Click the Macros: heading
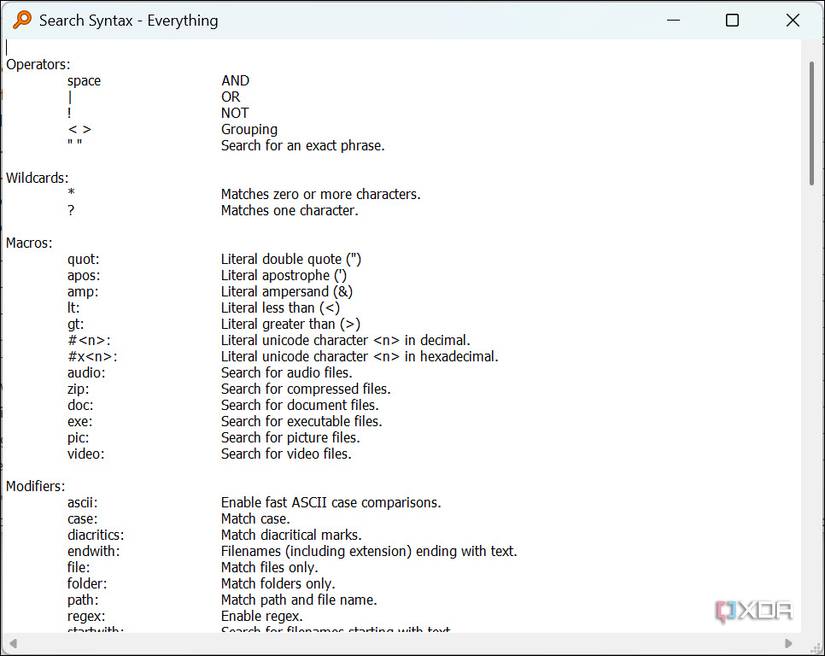825x656 pixels. tap(29, 243)
